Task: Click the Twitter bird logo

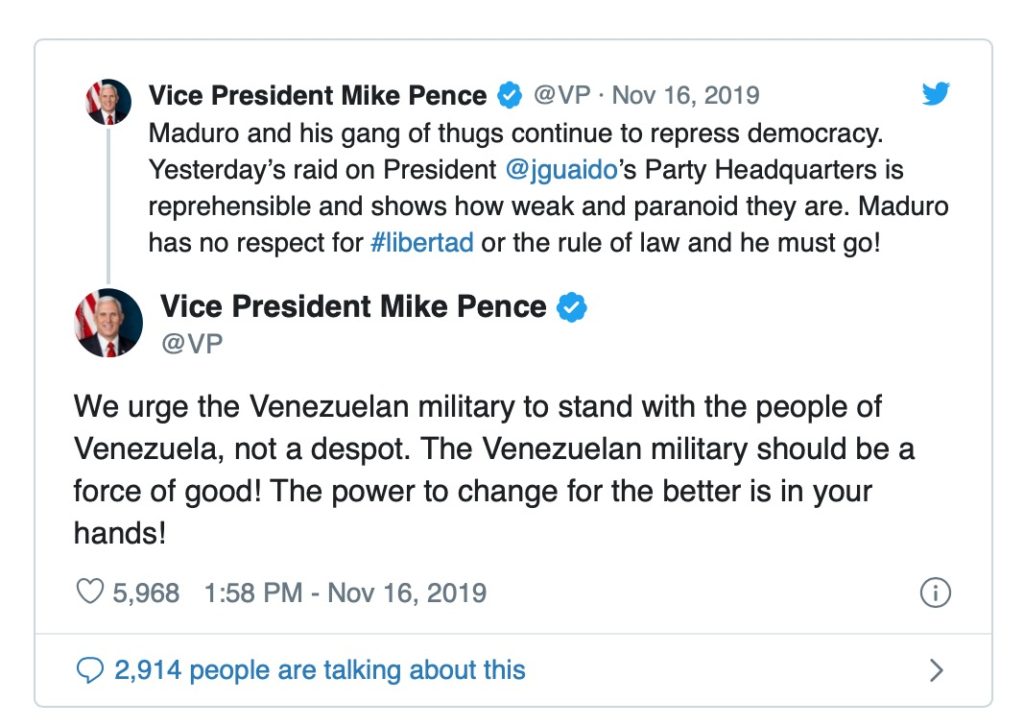Action: (935, 95)
